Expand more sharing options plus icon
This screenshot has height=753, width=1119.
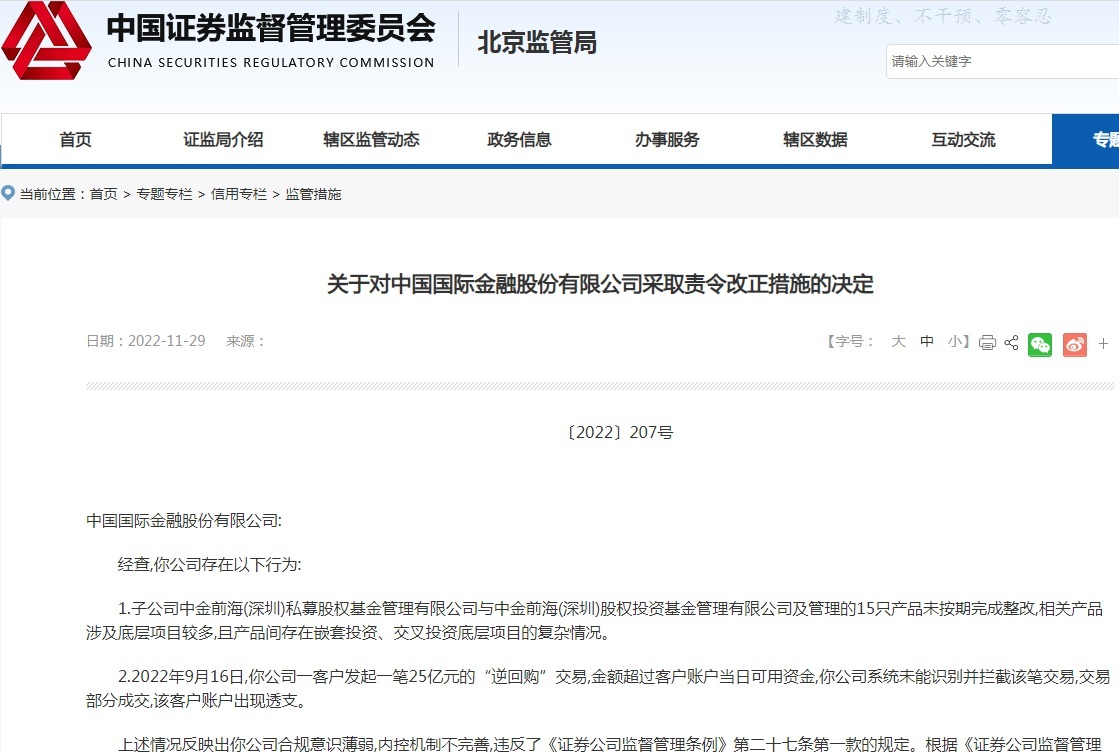pyautogui.click(x=1103, y=344)
